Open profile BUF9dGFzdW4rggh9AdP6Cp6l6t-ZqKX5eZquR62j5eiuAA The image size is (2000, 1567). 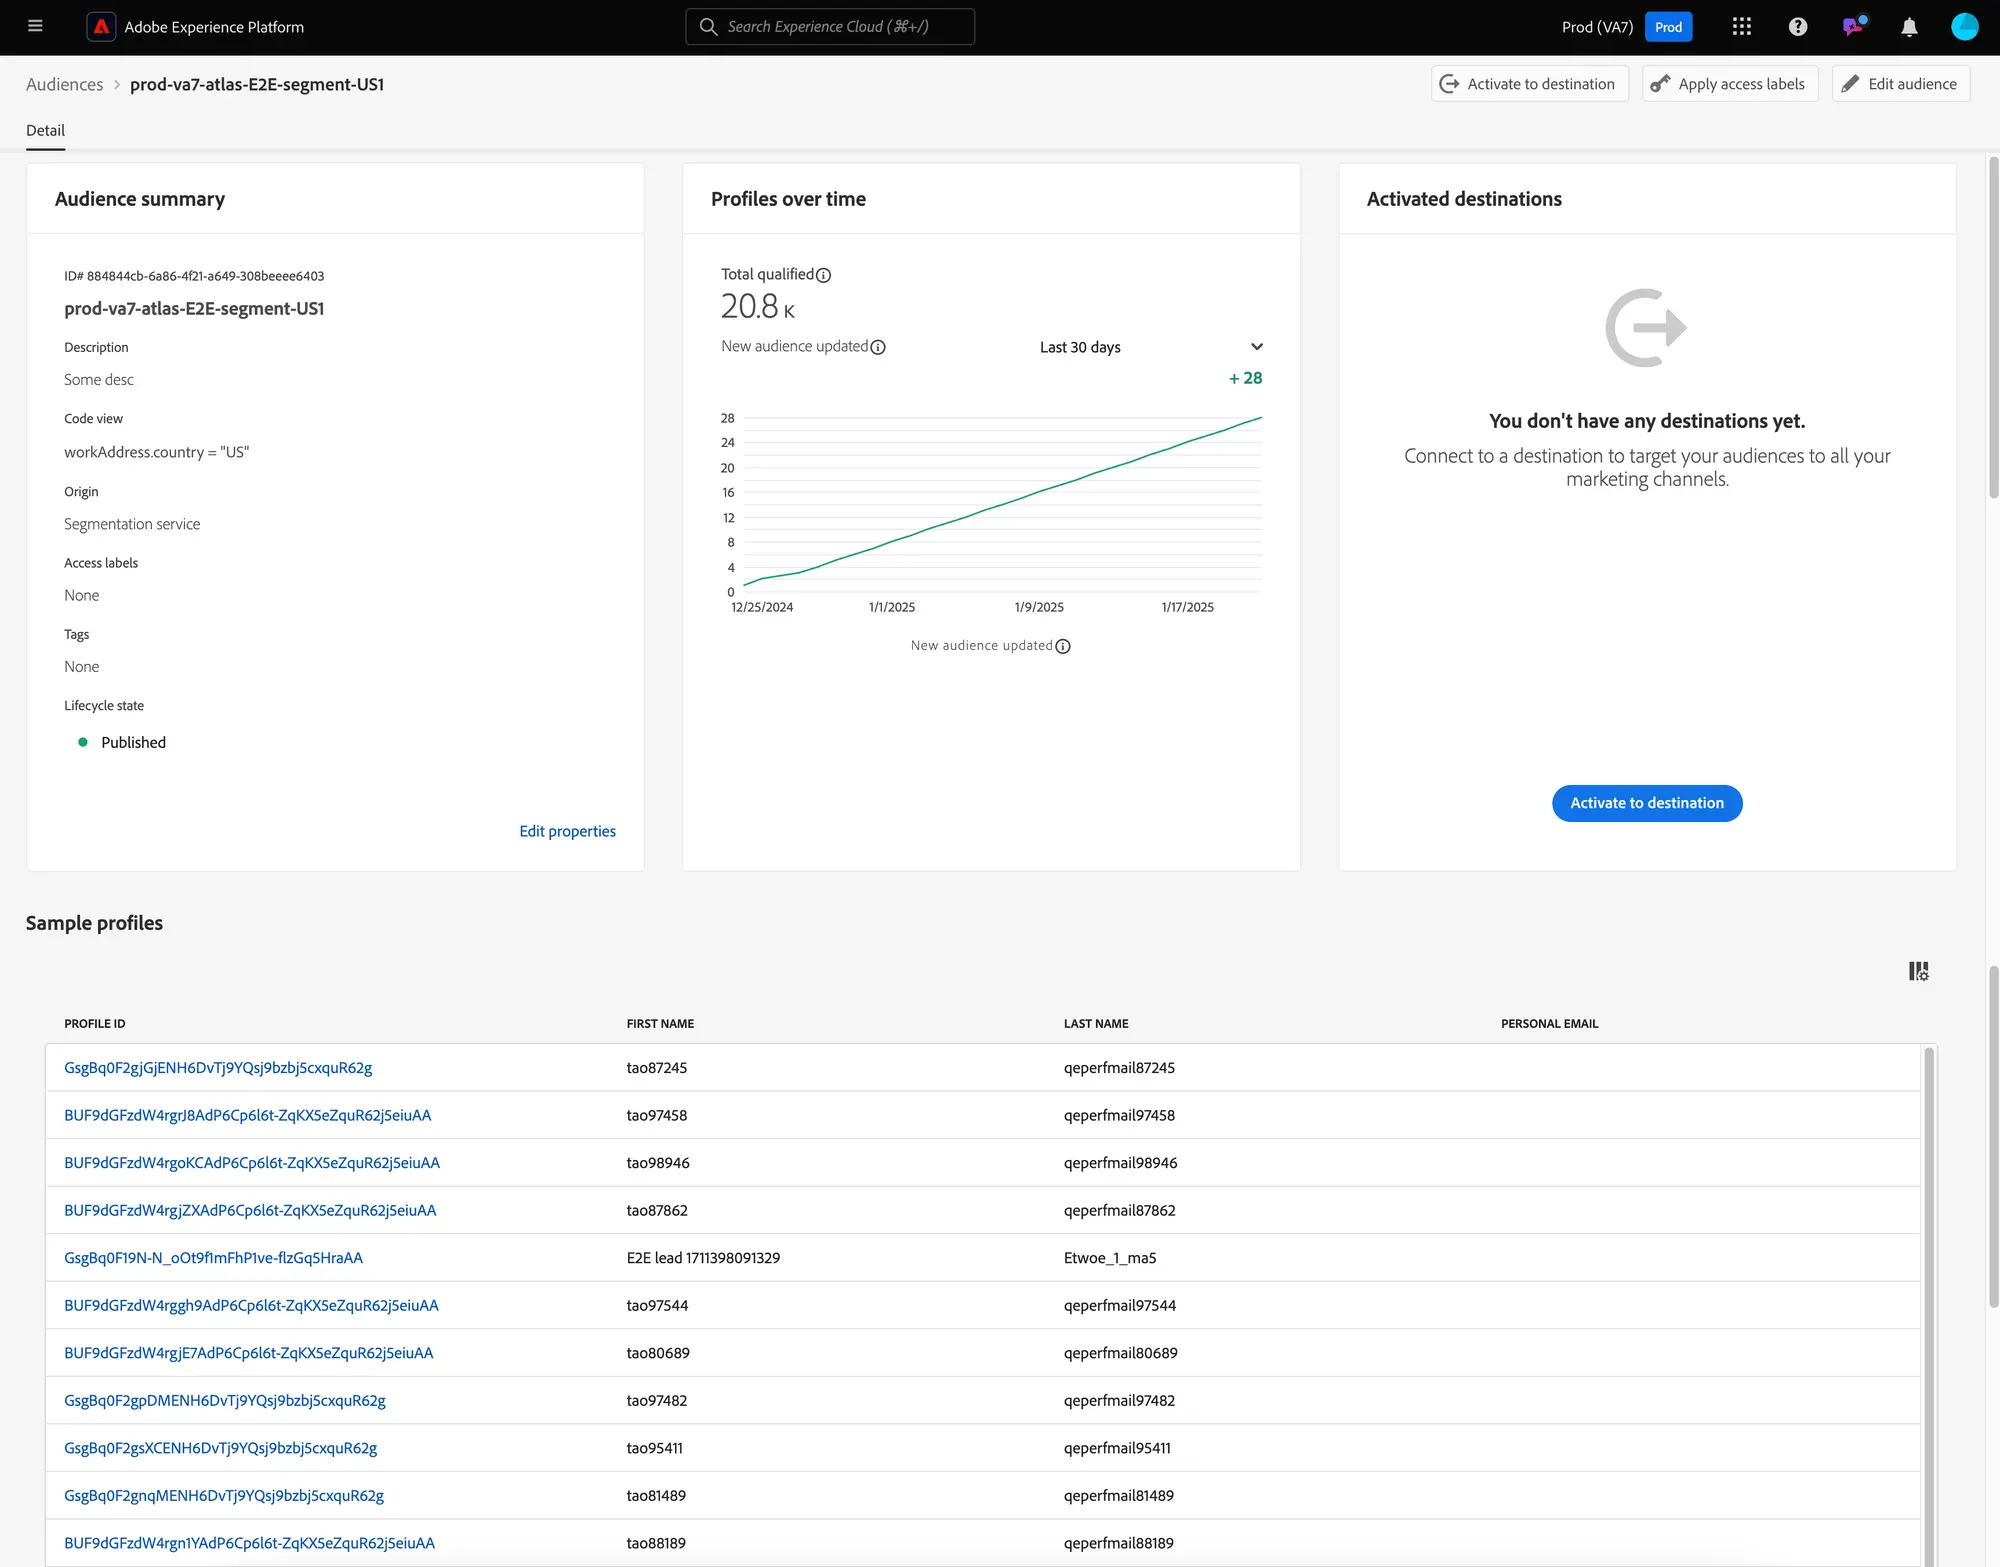pos(251,1305)
